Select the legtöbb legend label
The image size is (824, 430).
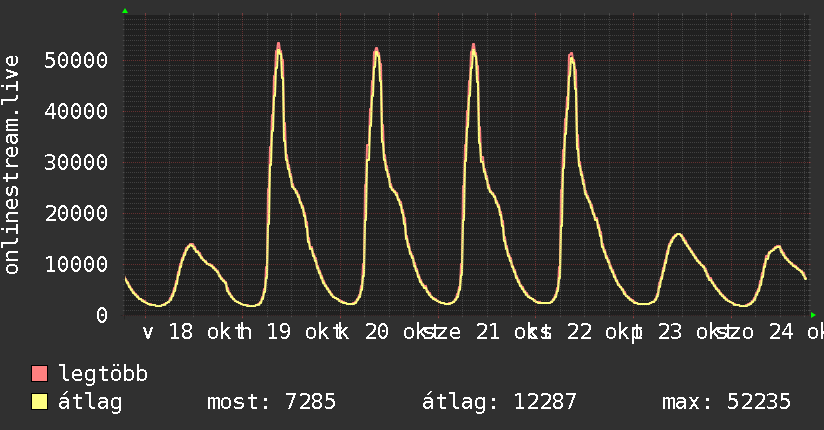pyautogui.click(x=103, y=374)
